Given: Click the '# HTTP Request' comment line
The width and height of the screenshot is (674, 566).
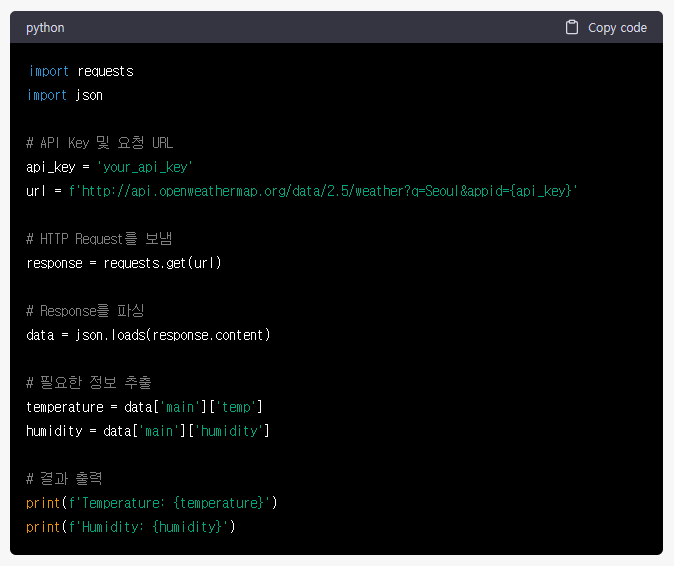Looking at the screenshot, I should click(99, 239).
